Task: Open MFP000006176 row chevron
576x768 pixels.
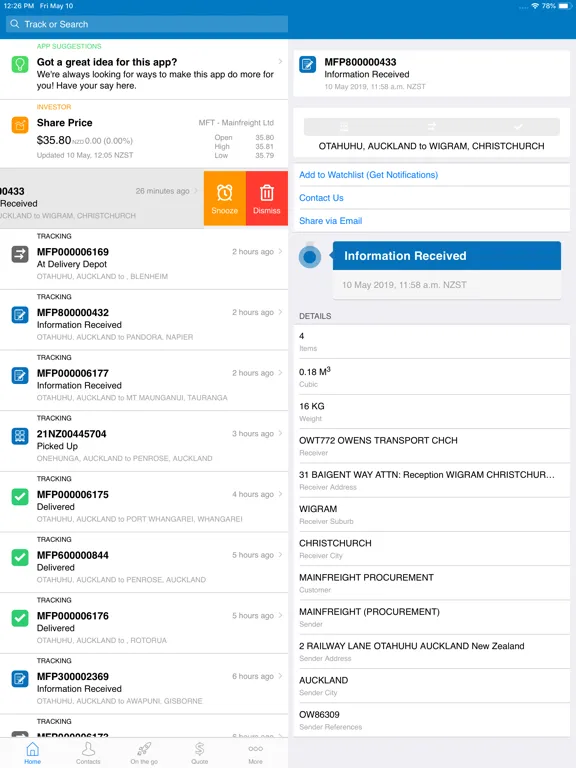Action: pyautogui.click(x=280, y=615)
